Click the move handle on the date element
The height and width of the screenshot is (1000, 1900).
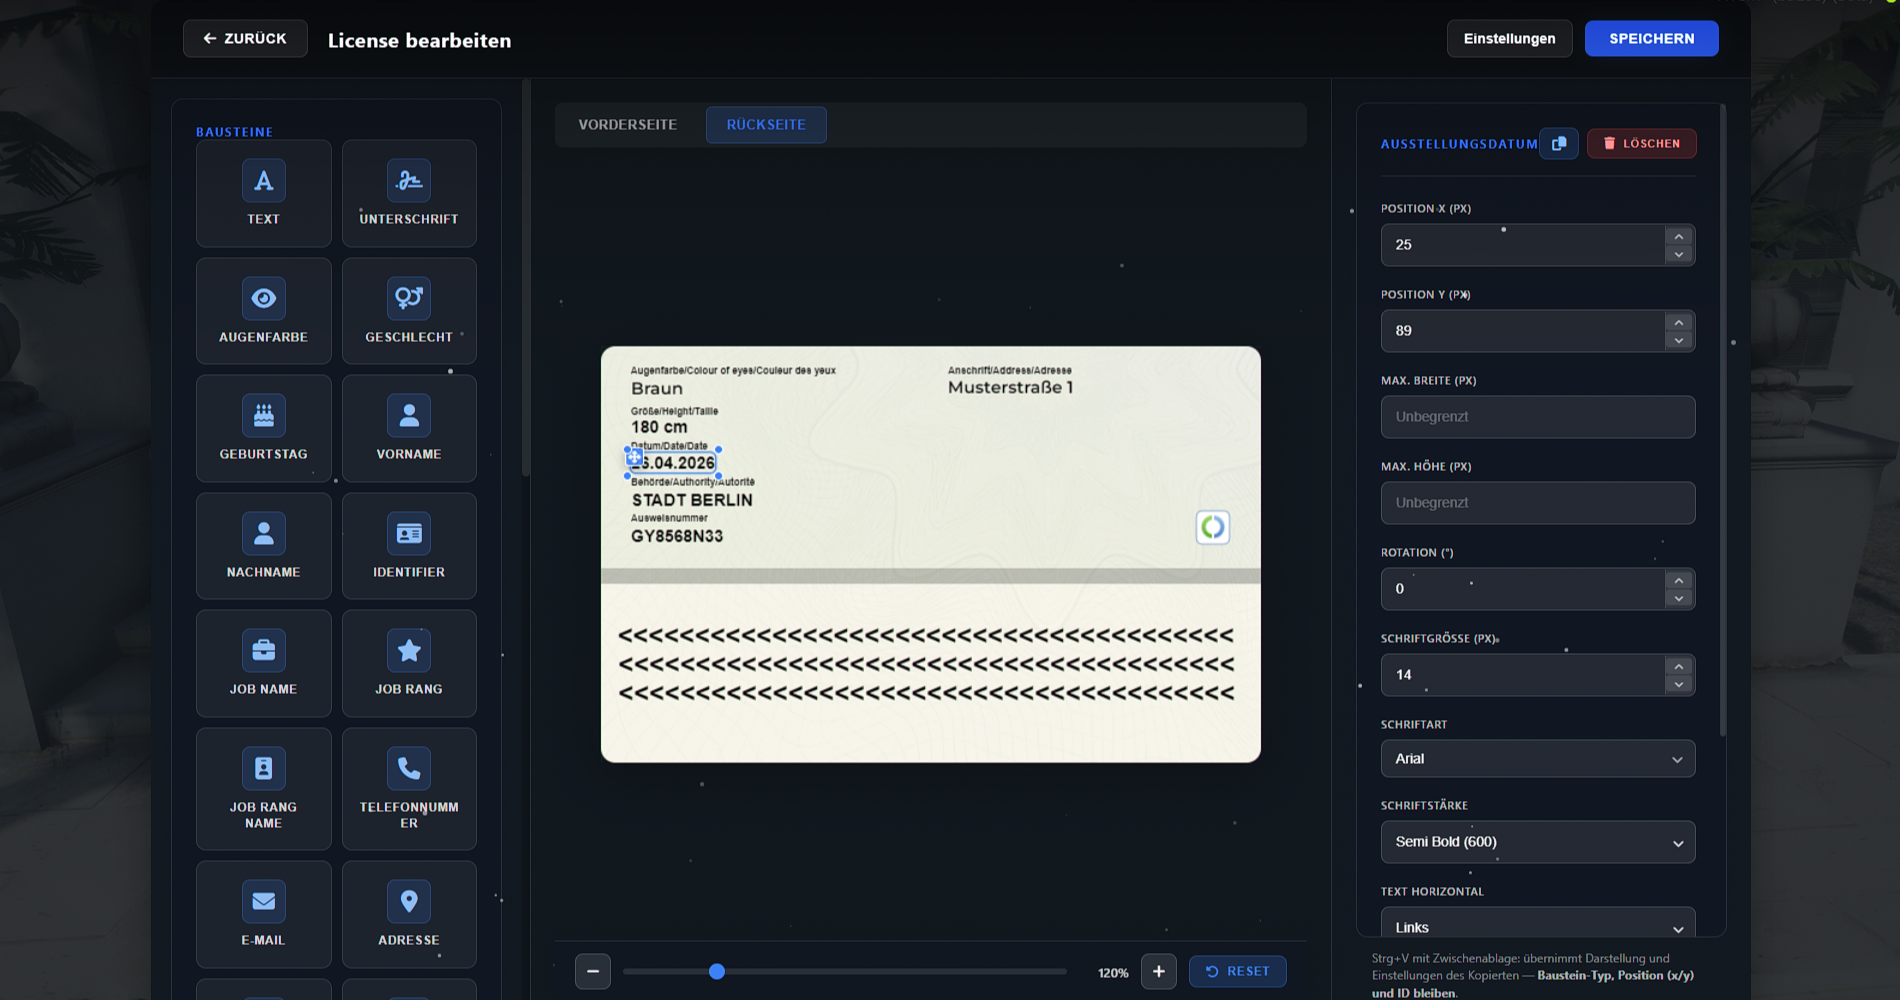(634, 457)
